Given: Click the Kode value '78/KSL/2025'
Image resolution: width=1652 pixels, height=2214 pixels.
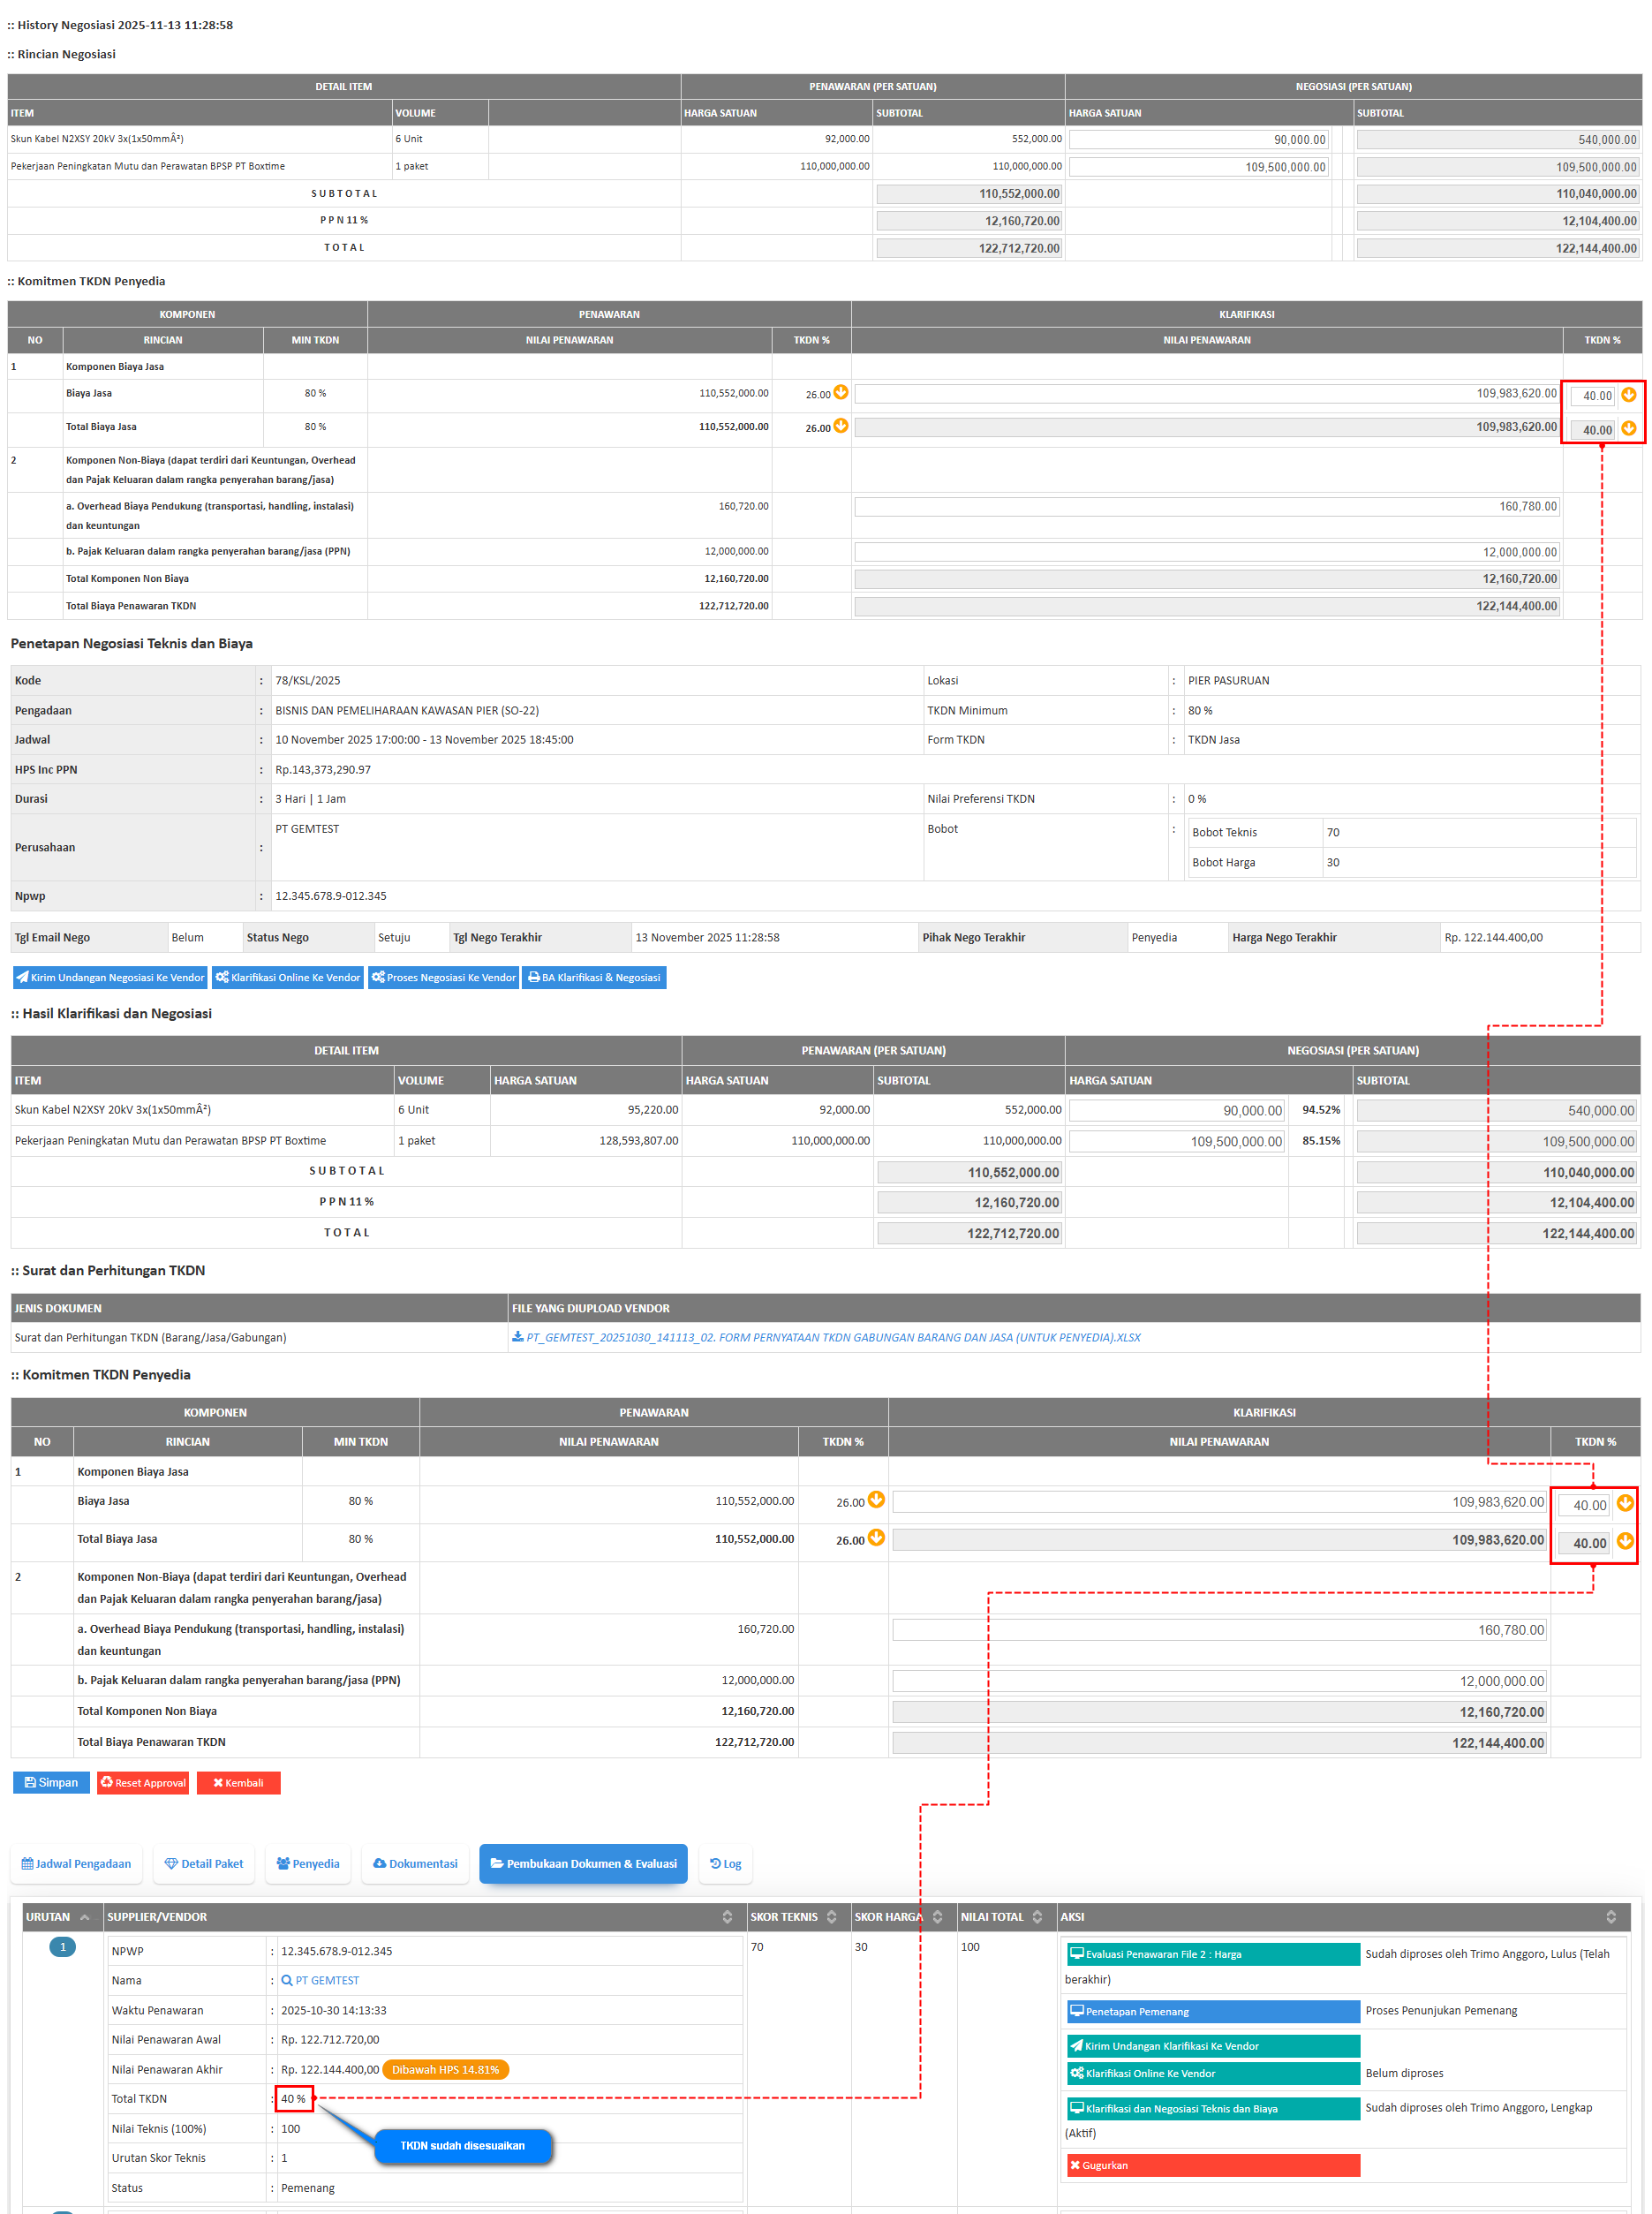Looking at the screenshot, I should (308, 681).
